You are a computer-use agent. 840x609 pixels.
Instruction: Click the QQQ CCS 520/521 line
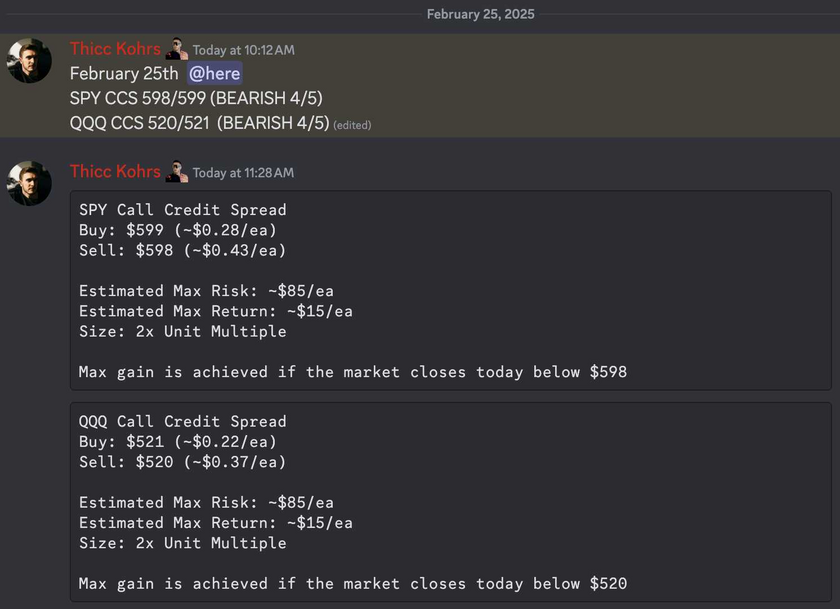[x=199, y=123]
